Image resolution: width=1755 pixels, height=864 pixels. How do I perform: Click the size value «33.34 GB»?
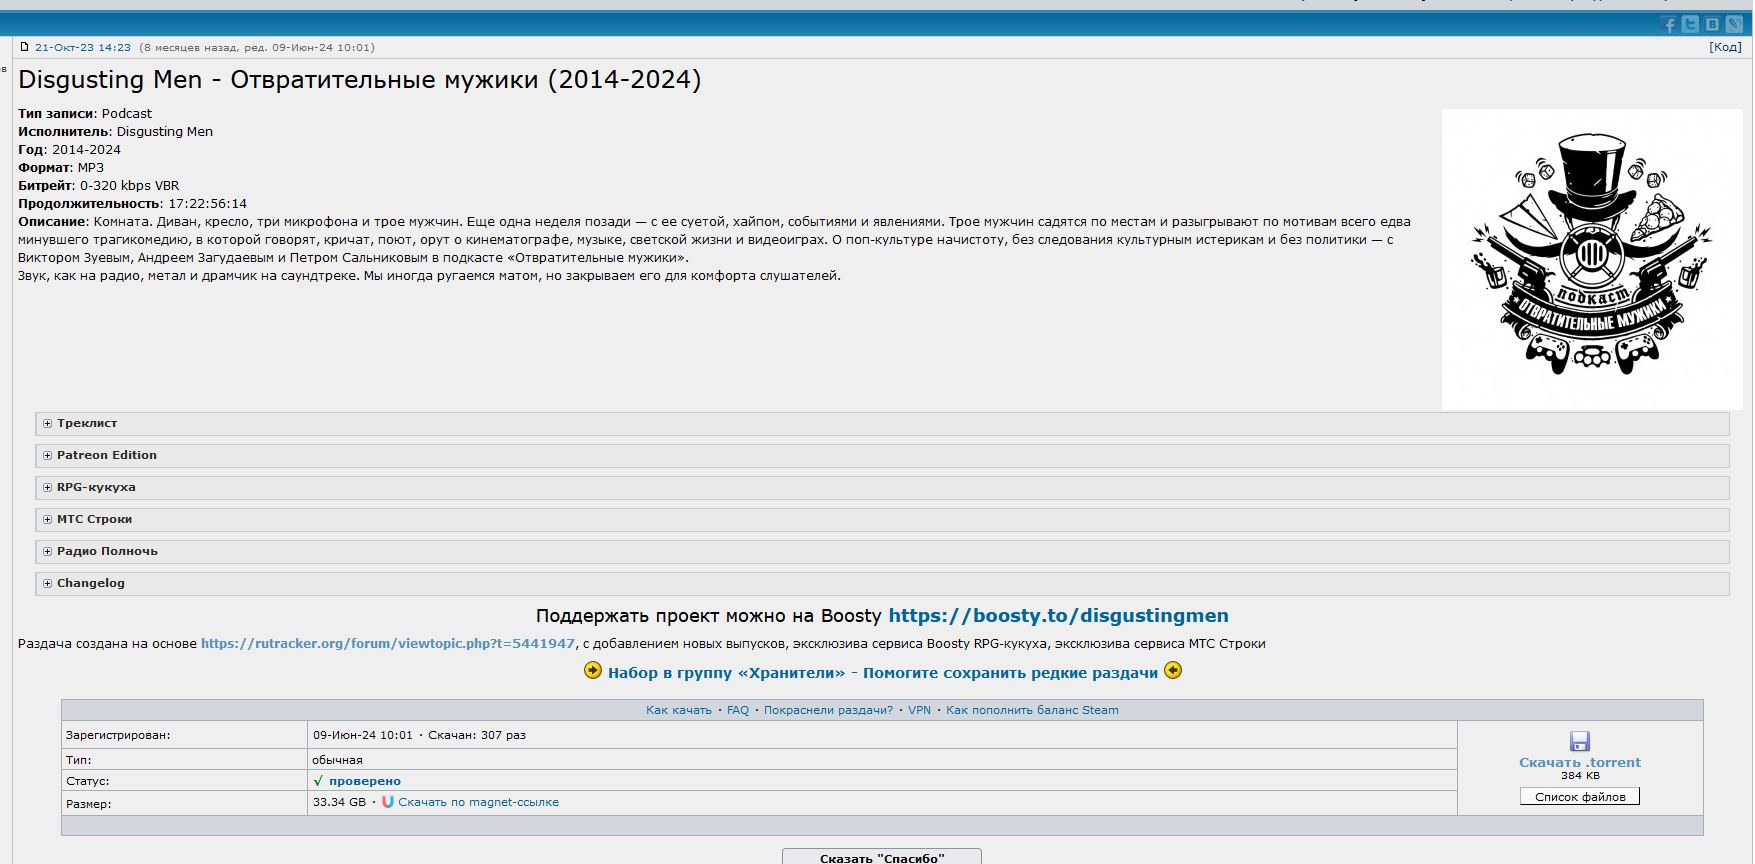[x=340, y=802]
